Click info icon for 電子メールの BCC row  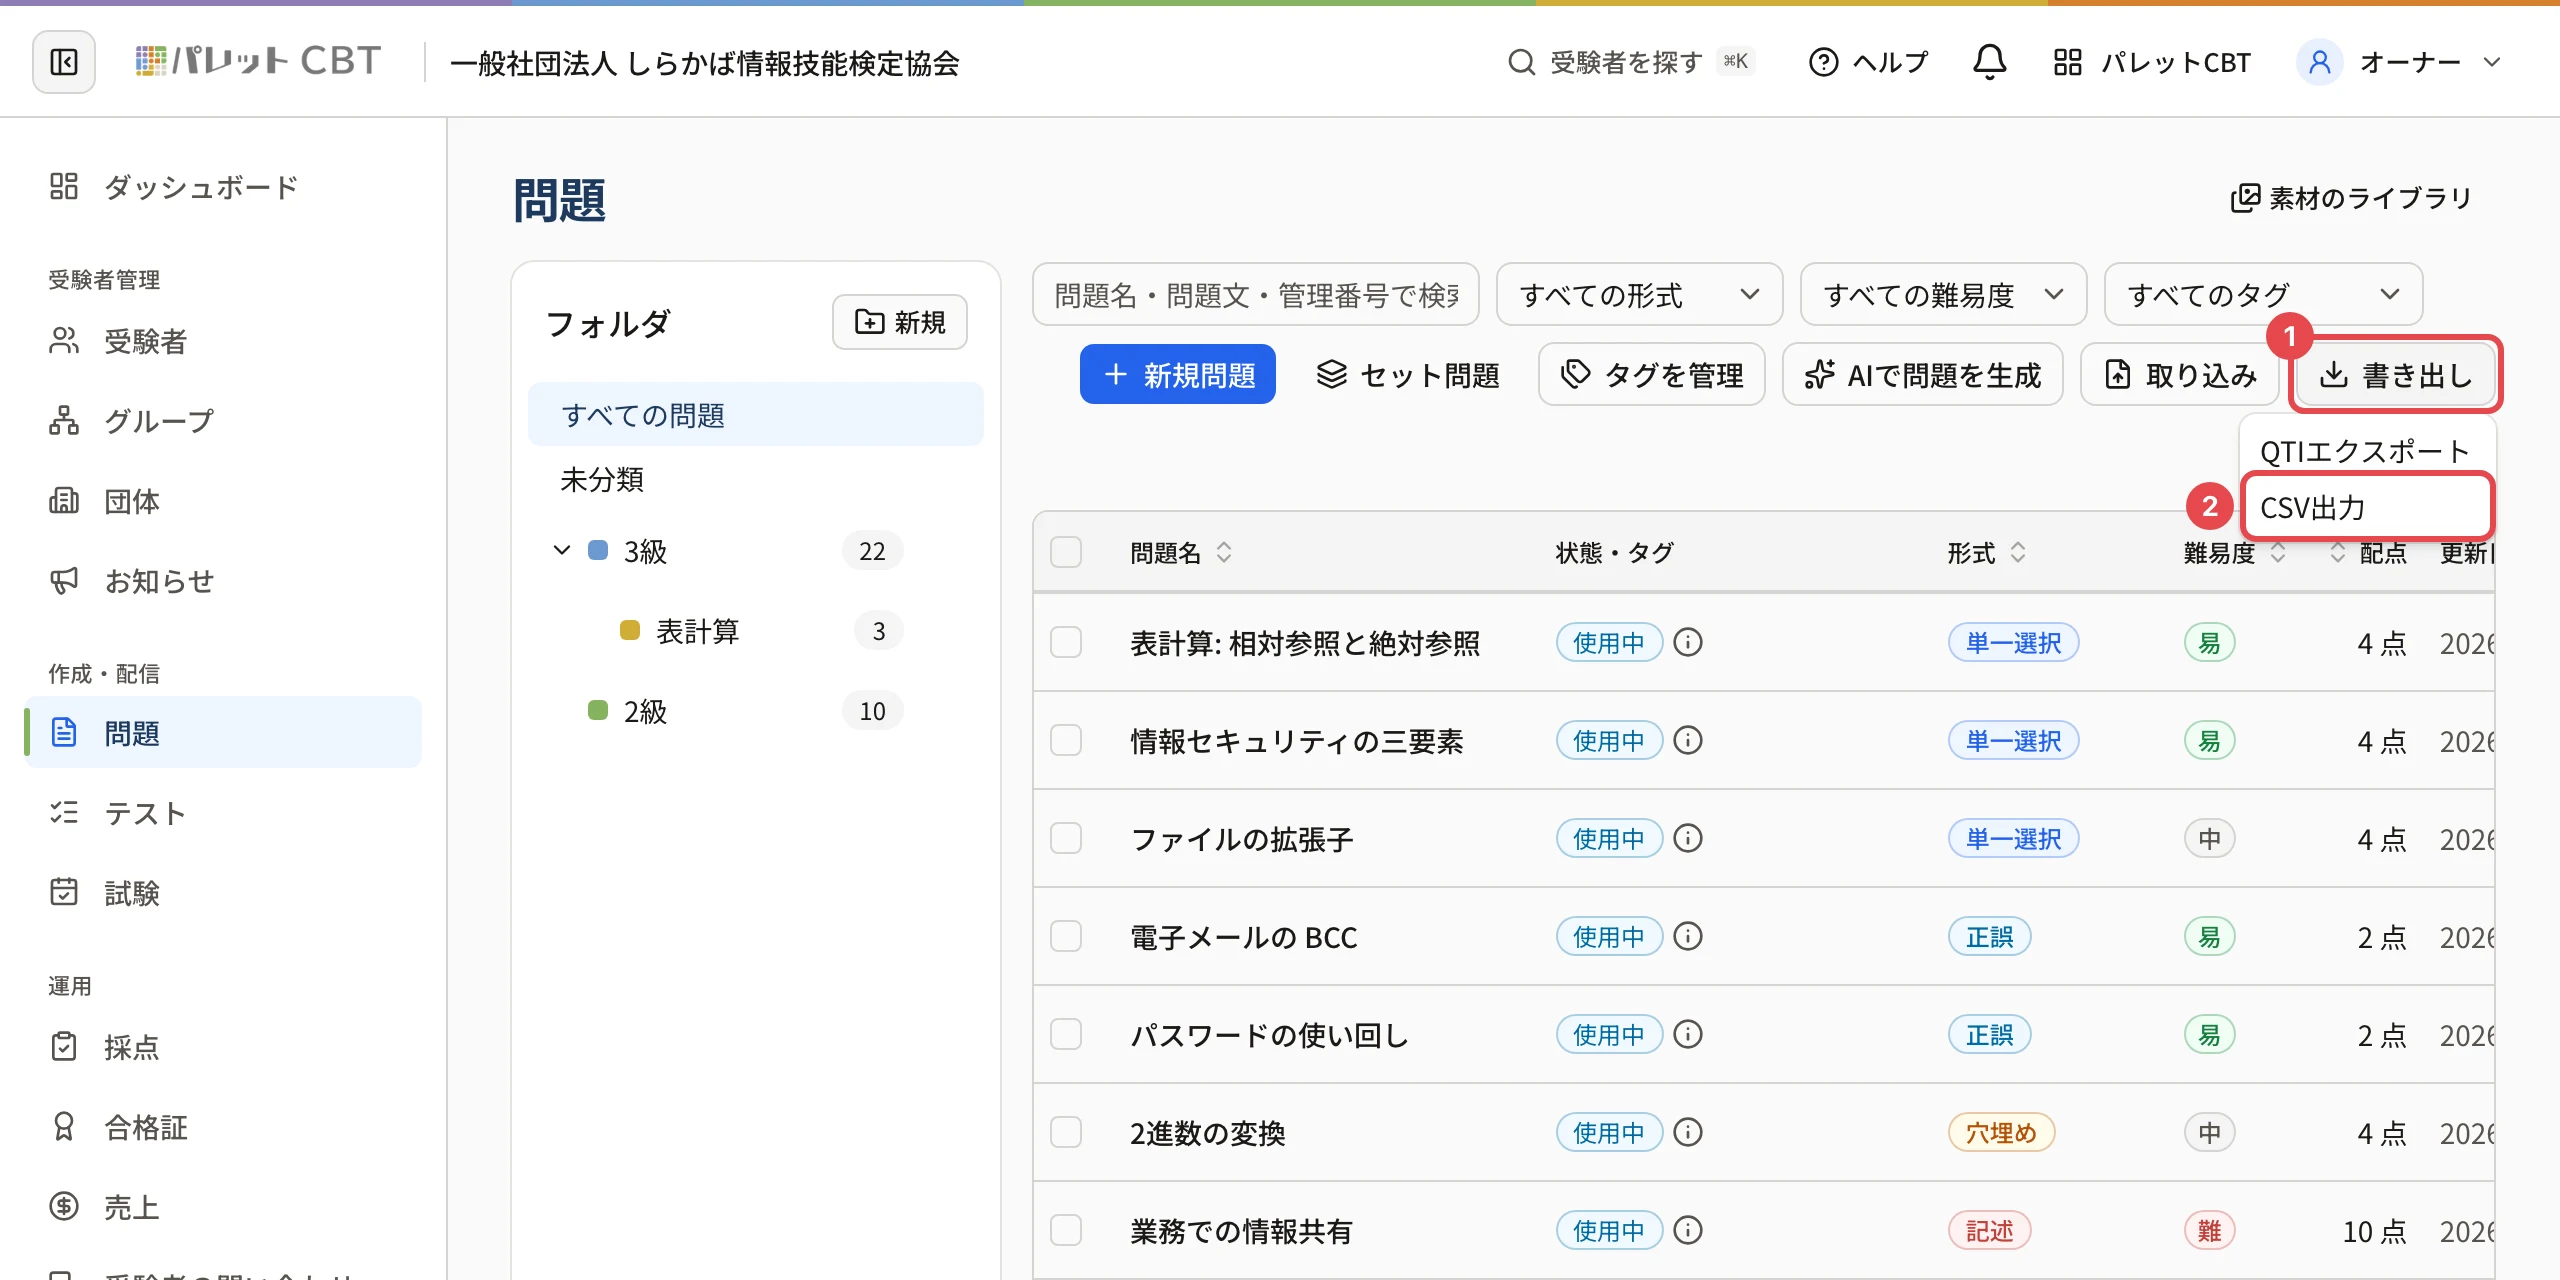coord(1688,937)
